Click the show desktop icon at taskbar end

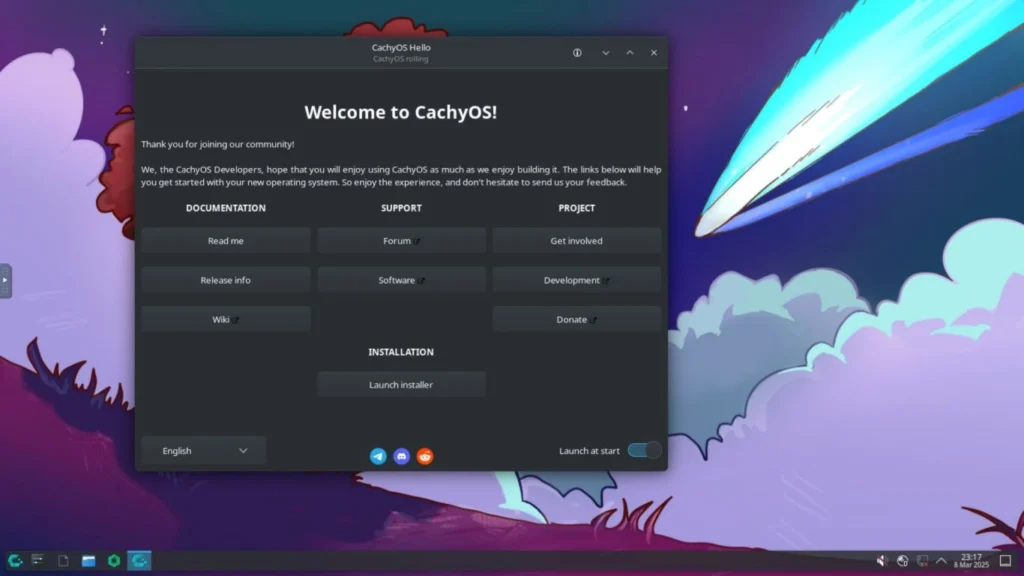(x=1006, y=560)
